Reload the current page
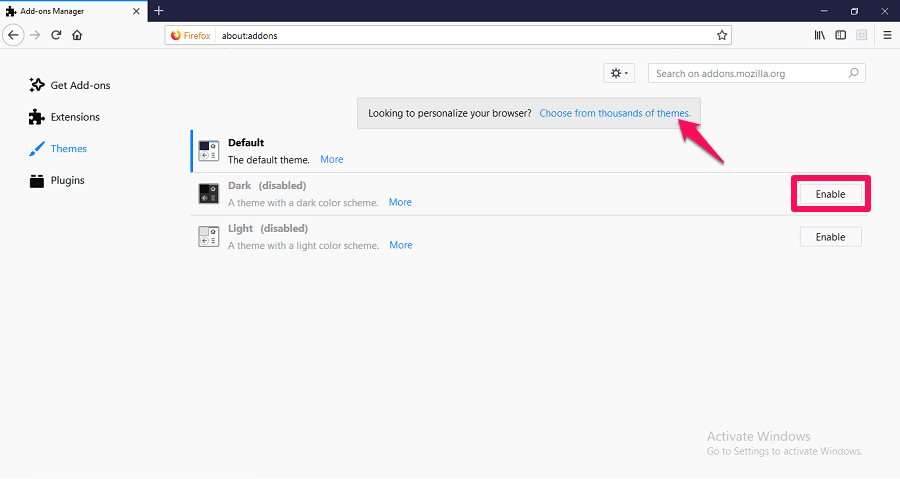 click(x=56, y=35)
